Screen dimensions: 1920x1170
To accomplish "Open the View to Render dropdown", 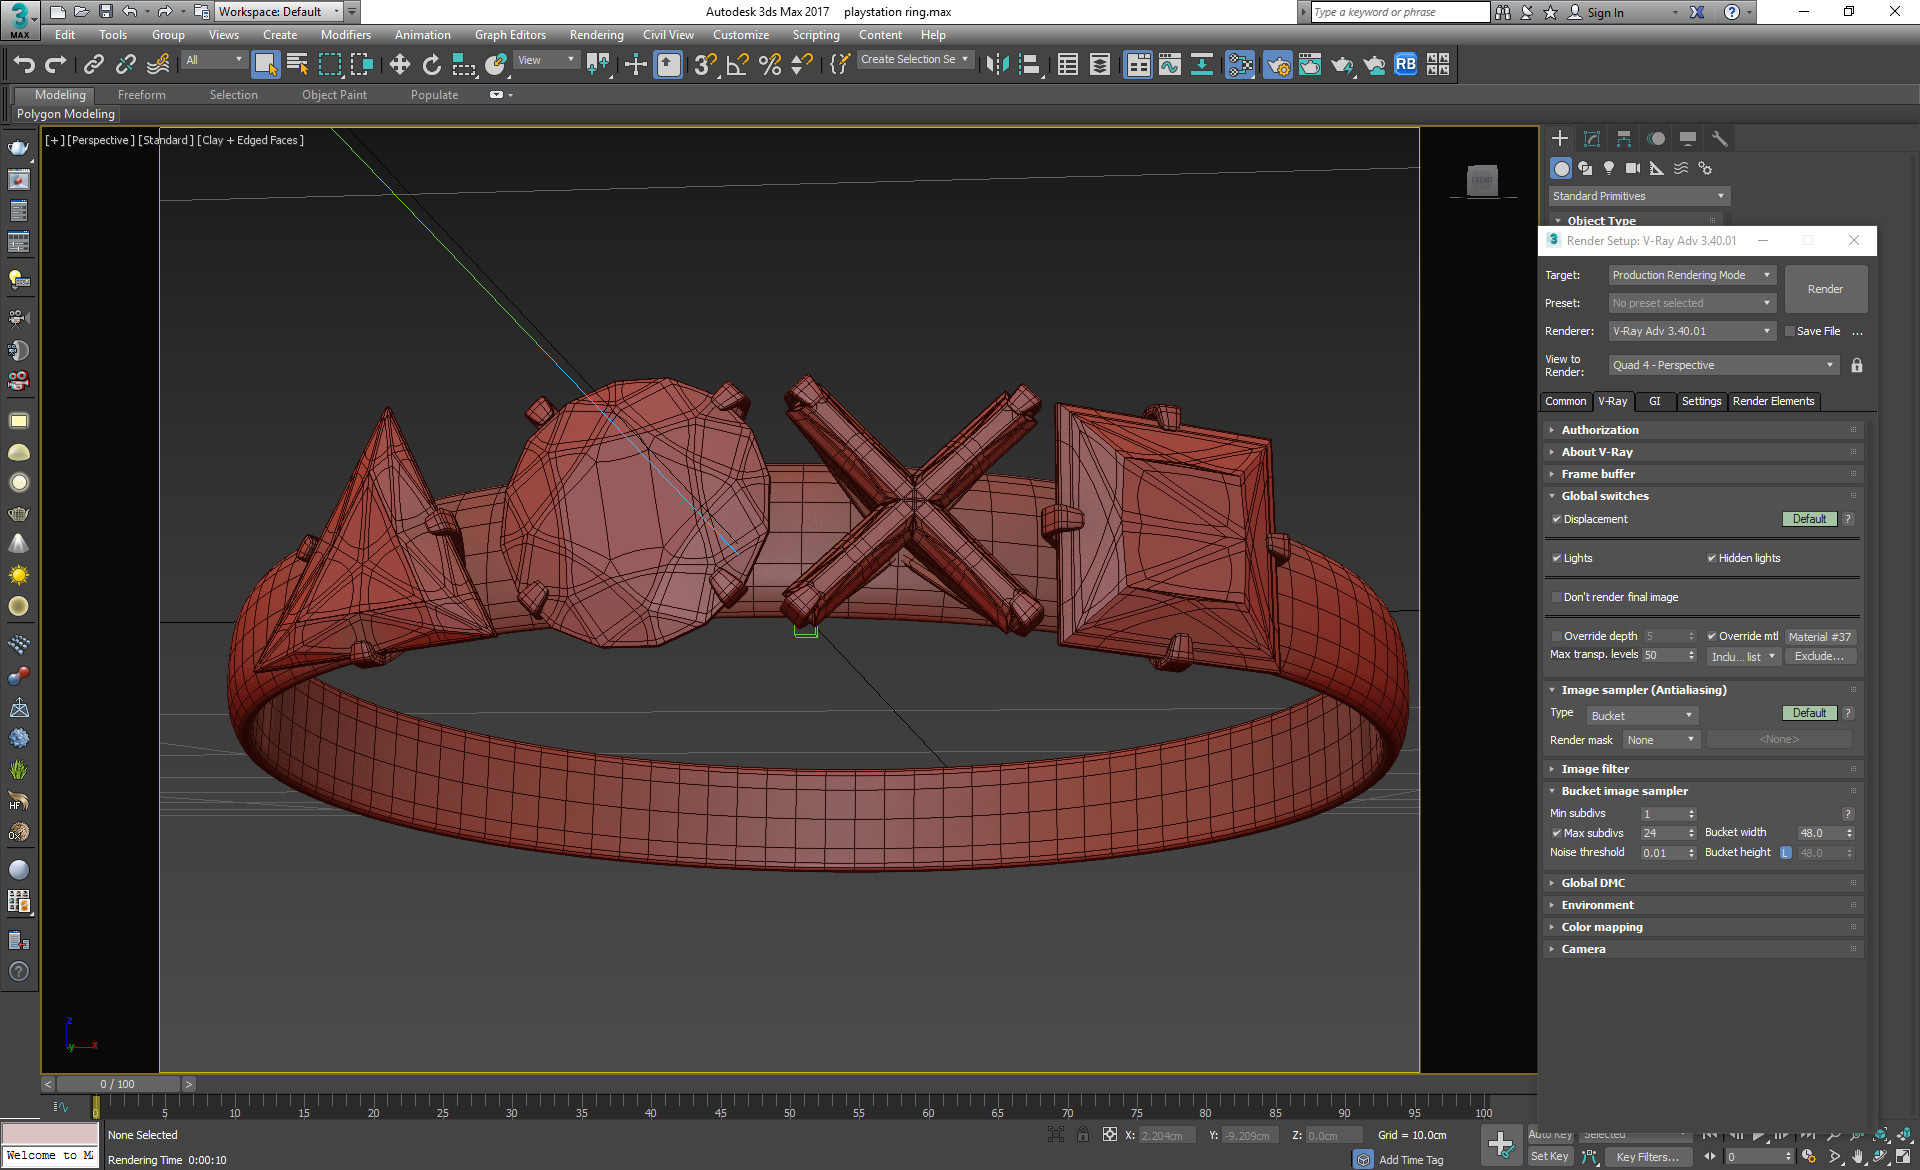I will click(x=1724, y=365).
